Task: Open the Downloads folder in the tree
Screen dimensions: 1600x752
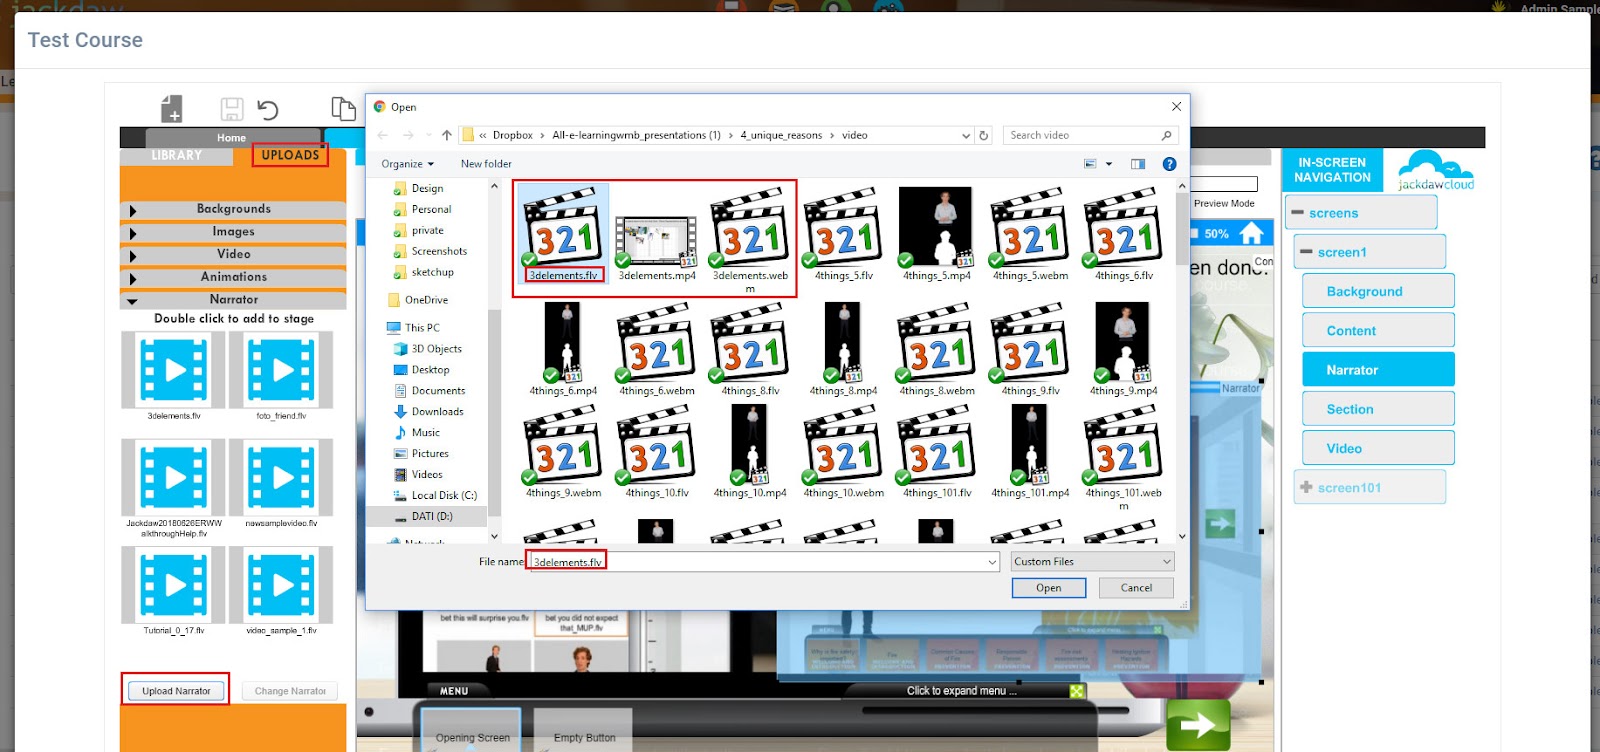Action: point(437,412)
